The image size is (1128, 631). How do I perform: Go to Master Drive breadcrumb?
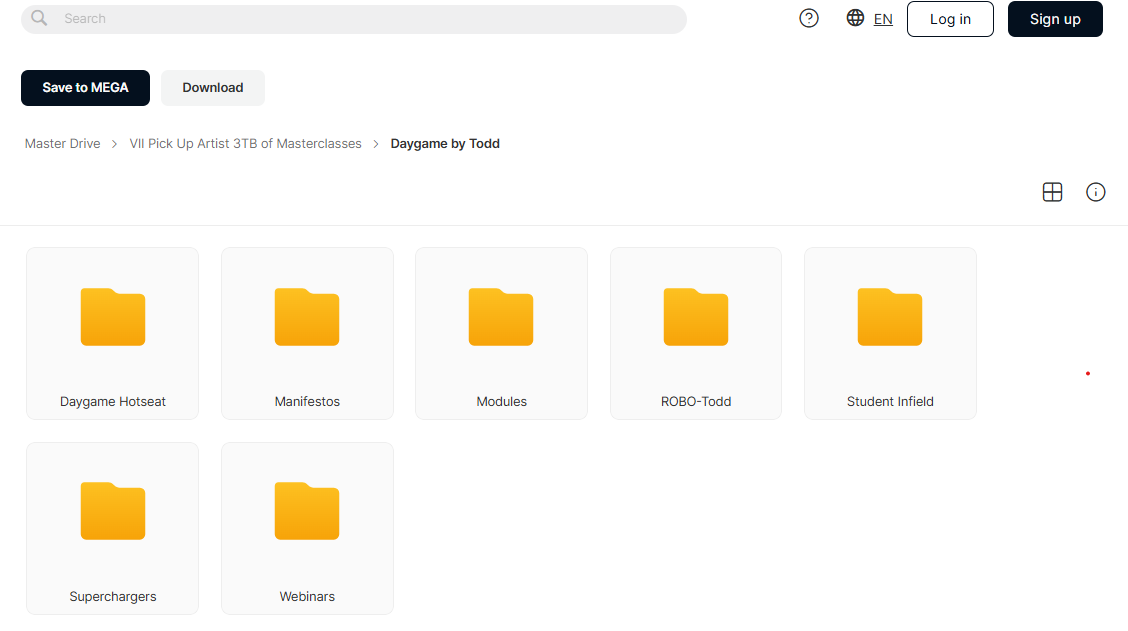pos(63,144)
